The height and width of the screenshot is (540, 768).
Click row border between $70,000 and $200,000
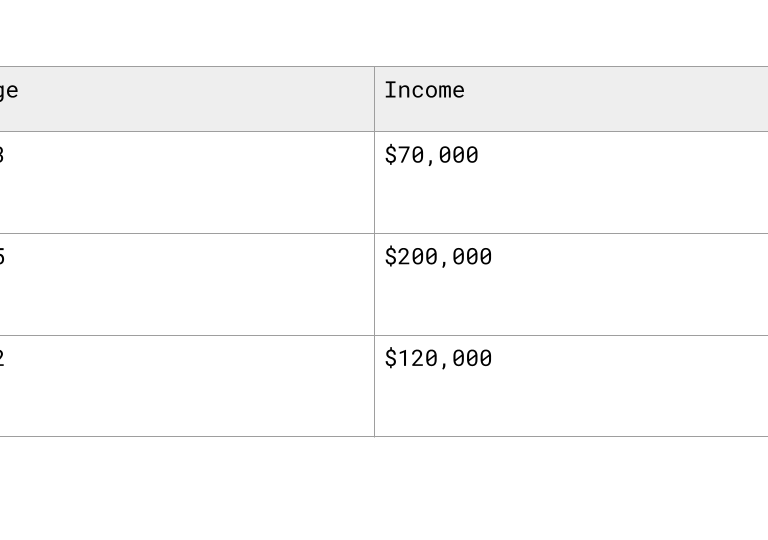(x=570, y=234)
